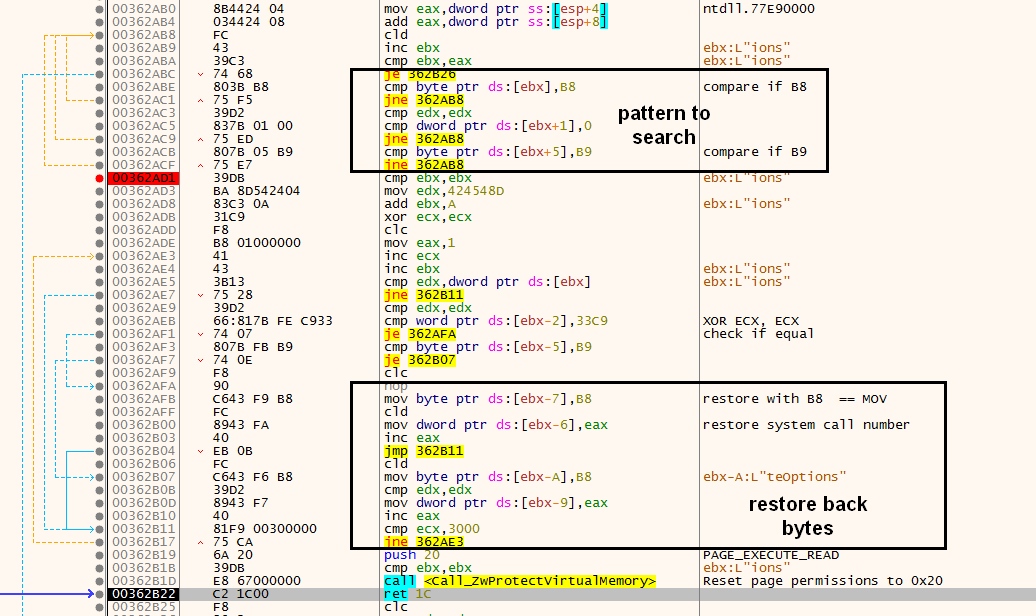Screen dimensions: 1036x616
Task: Select instruction 'mov byte ptr ds:[ebx-A],B8'
Action: 488,477
